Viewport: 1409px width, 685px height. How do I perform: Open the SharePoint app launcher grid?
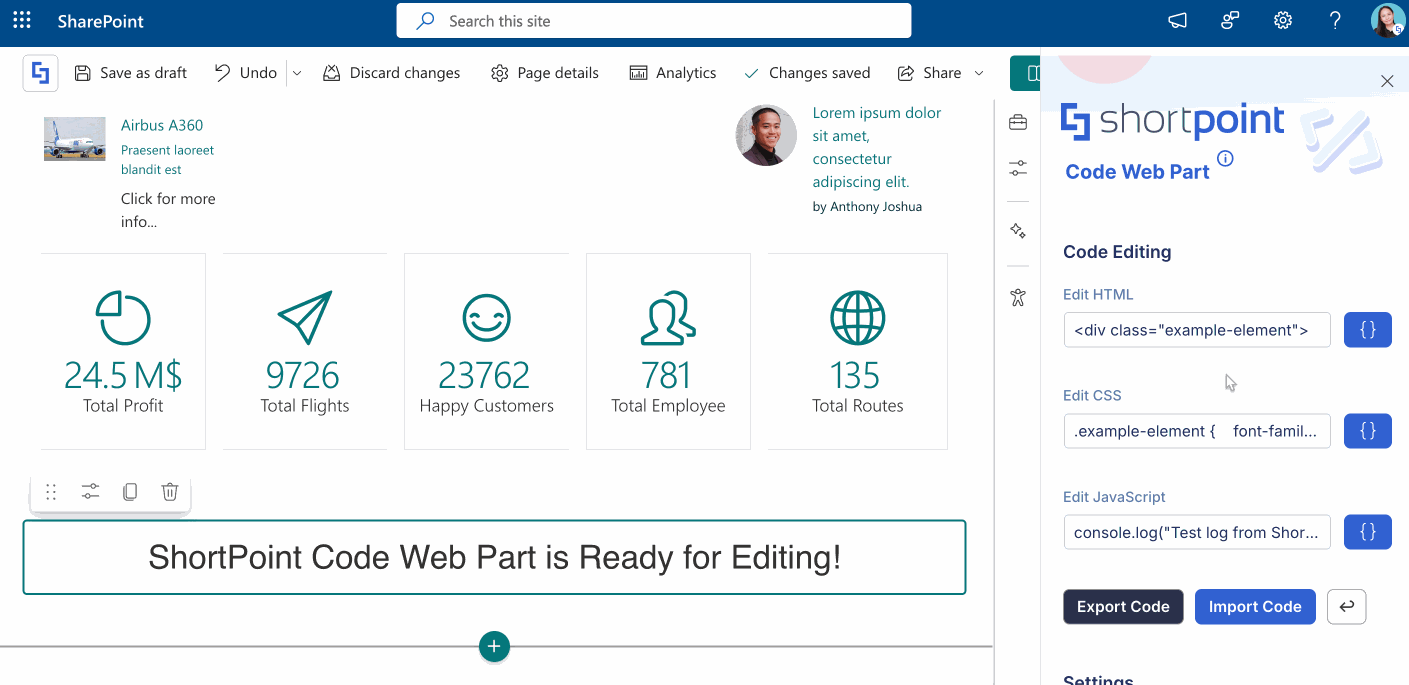click(x=22, y=20)
